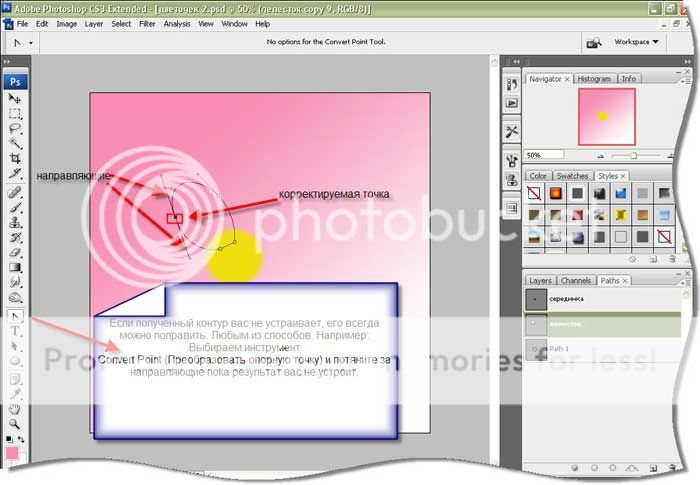Select the Zoom magnifier tool
The height and width of the screenshot is (485, 700).
click(x=15, y=423)
